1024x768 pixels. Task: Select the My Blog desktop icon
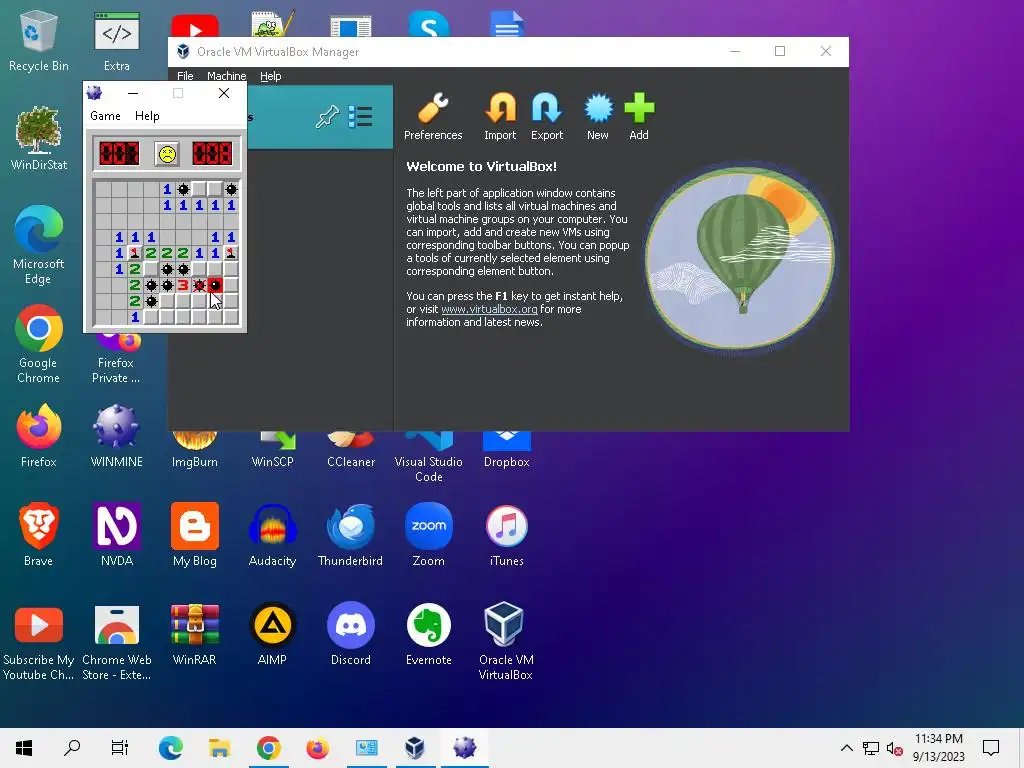[195, 535]
